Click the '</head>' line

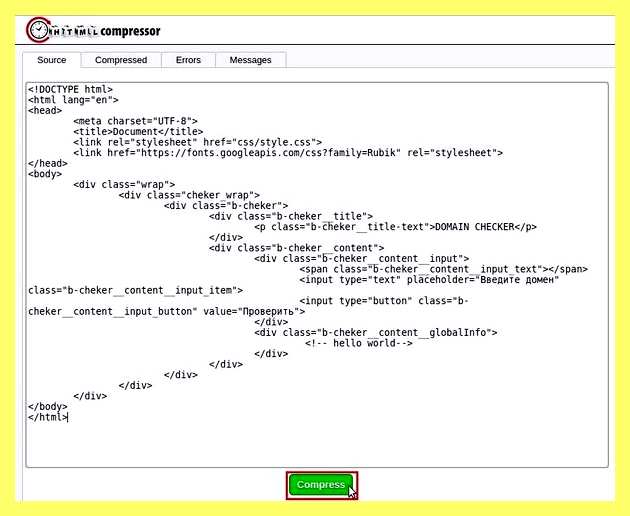(x=48, y=163)
